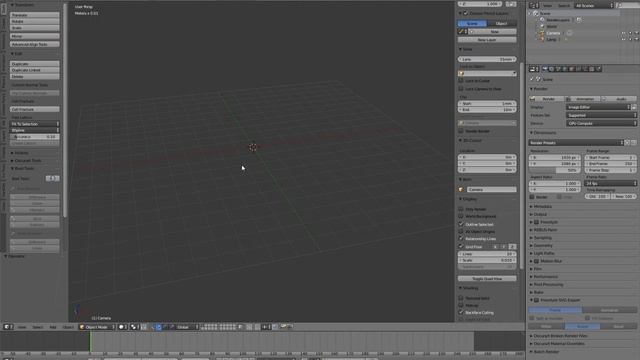
Task: Open the Object menu in 3D header
Action: [x=68, y=327]
